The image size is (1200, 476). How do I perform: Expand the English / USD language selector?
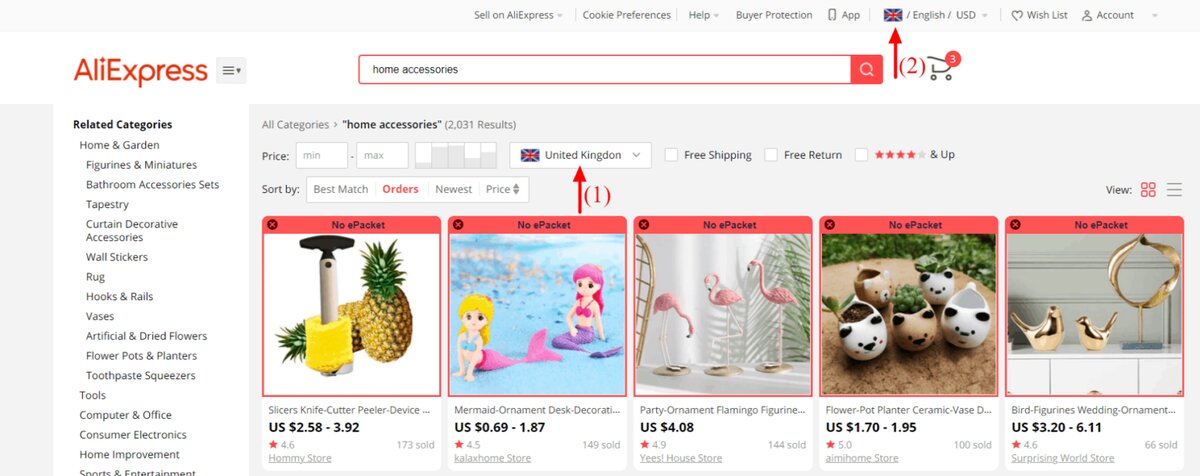[x=936, y=15]
